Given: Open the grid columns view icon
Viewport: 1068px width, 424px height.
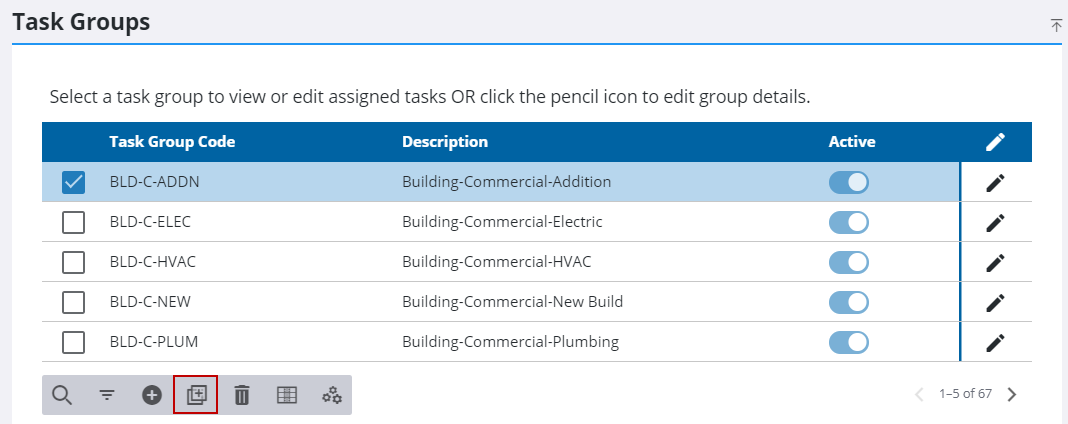Looking at the screenshot, I should coord(287,395).
